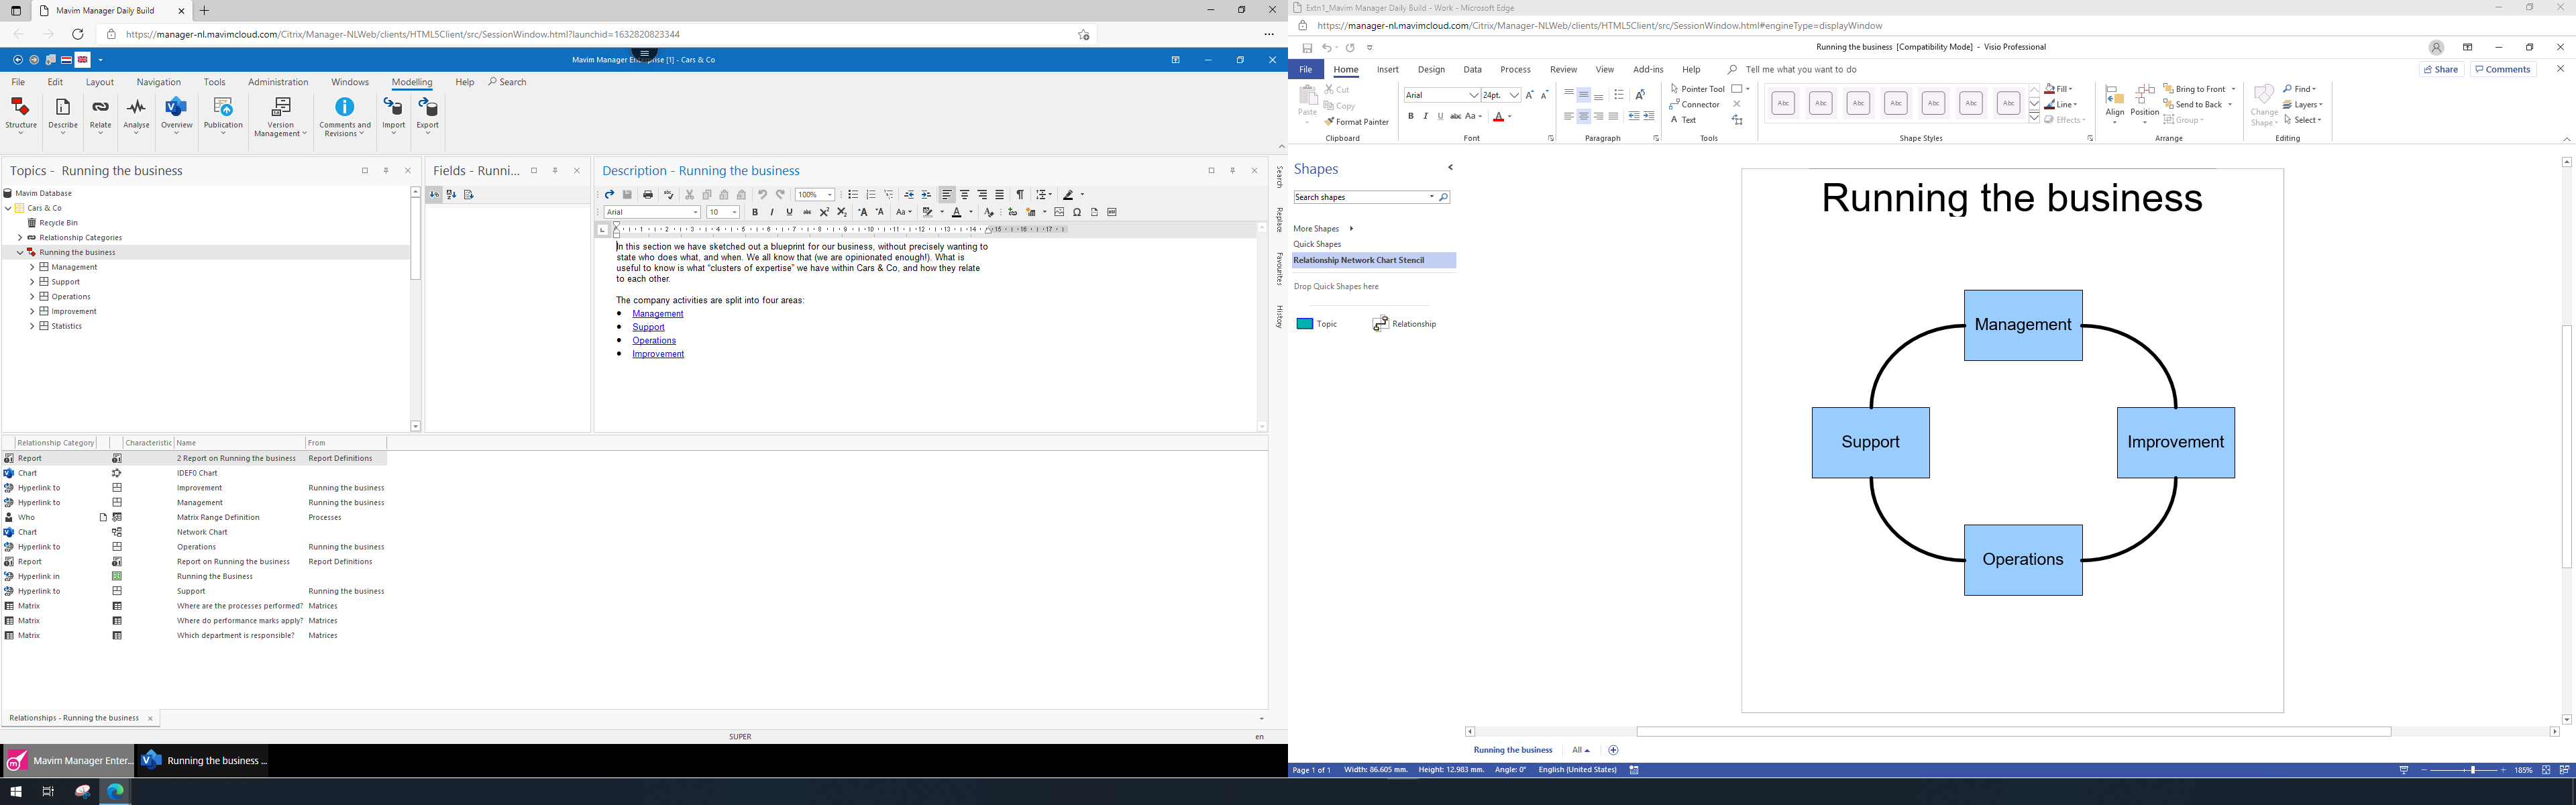Image resolution: width=2576 pixels, height=805 pixels.
Task: Insert numbered list in Description toolbar
Action: [871, 195]
